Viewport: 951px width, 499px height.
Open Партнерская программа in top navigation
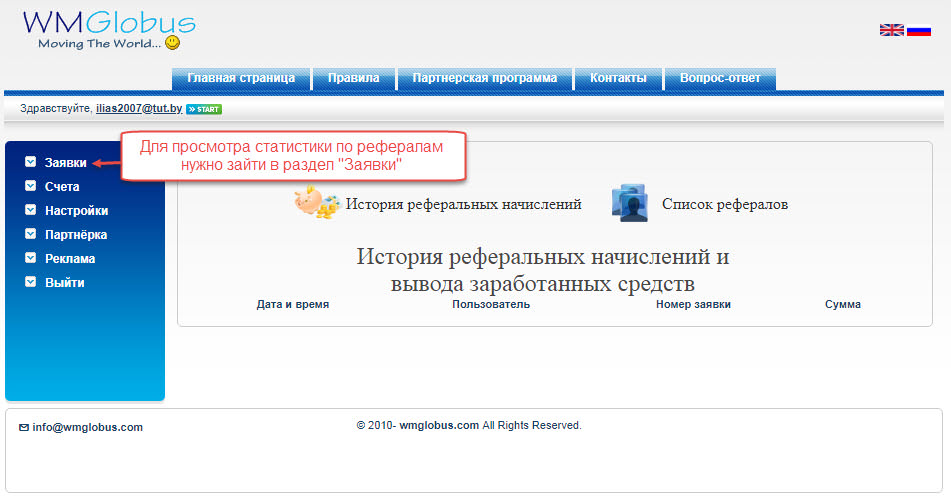[484, 78]
